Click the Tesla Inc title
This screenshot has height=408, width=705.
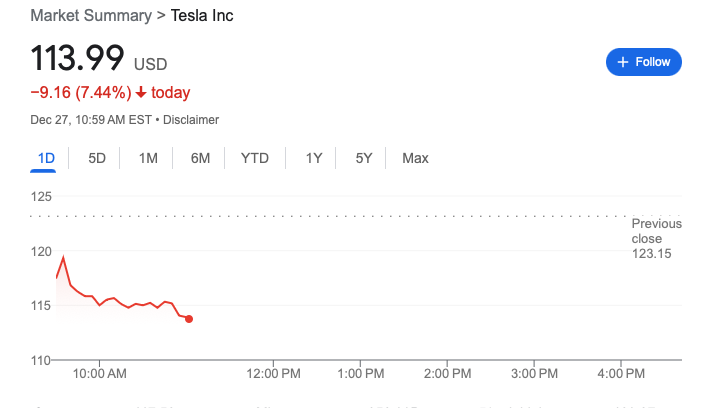pyautogui.click(x=202, y=16)
